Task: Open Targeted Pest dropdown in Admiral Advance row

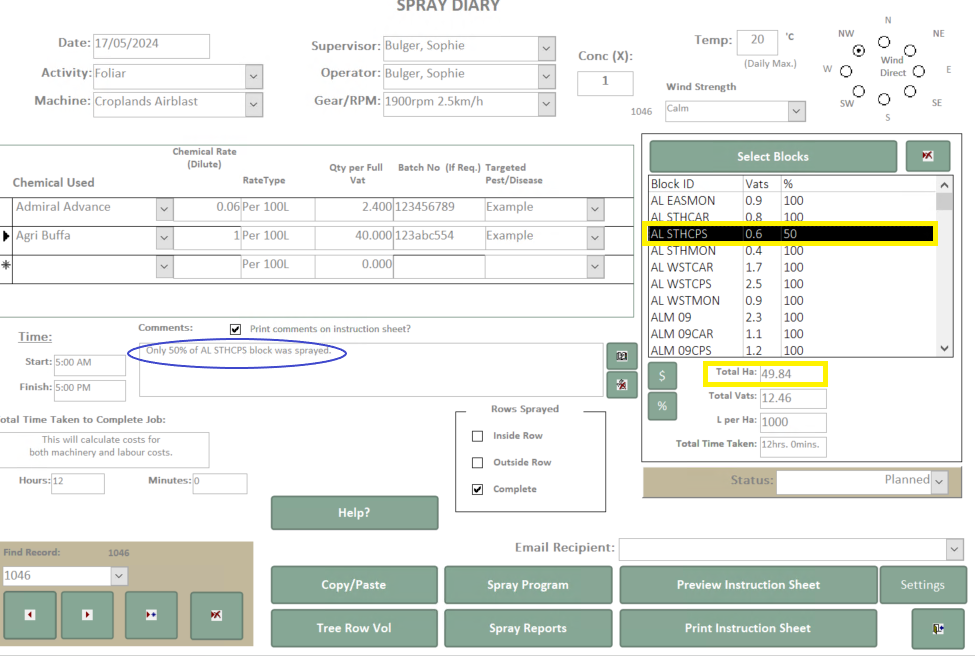Action: pos(595,209)
